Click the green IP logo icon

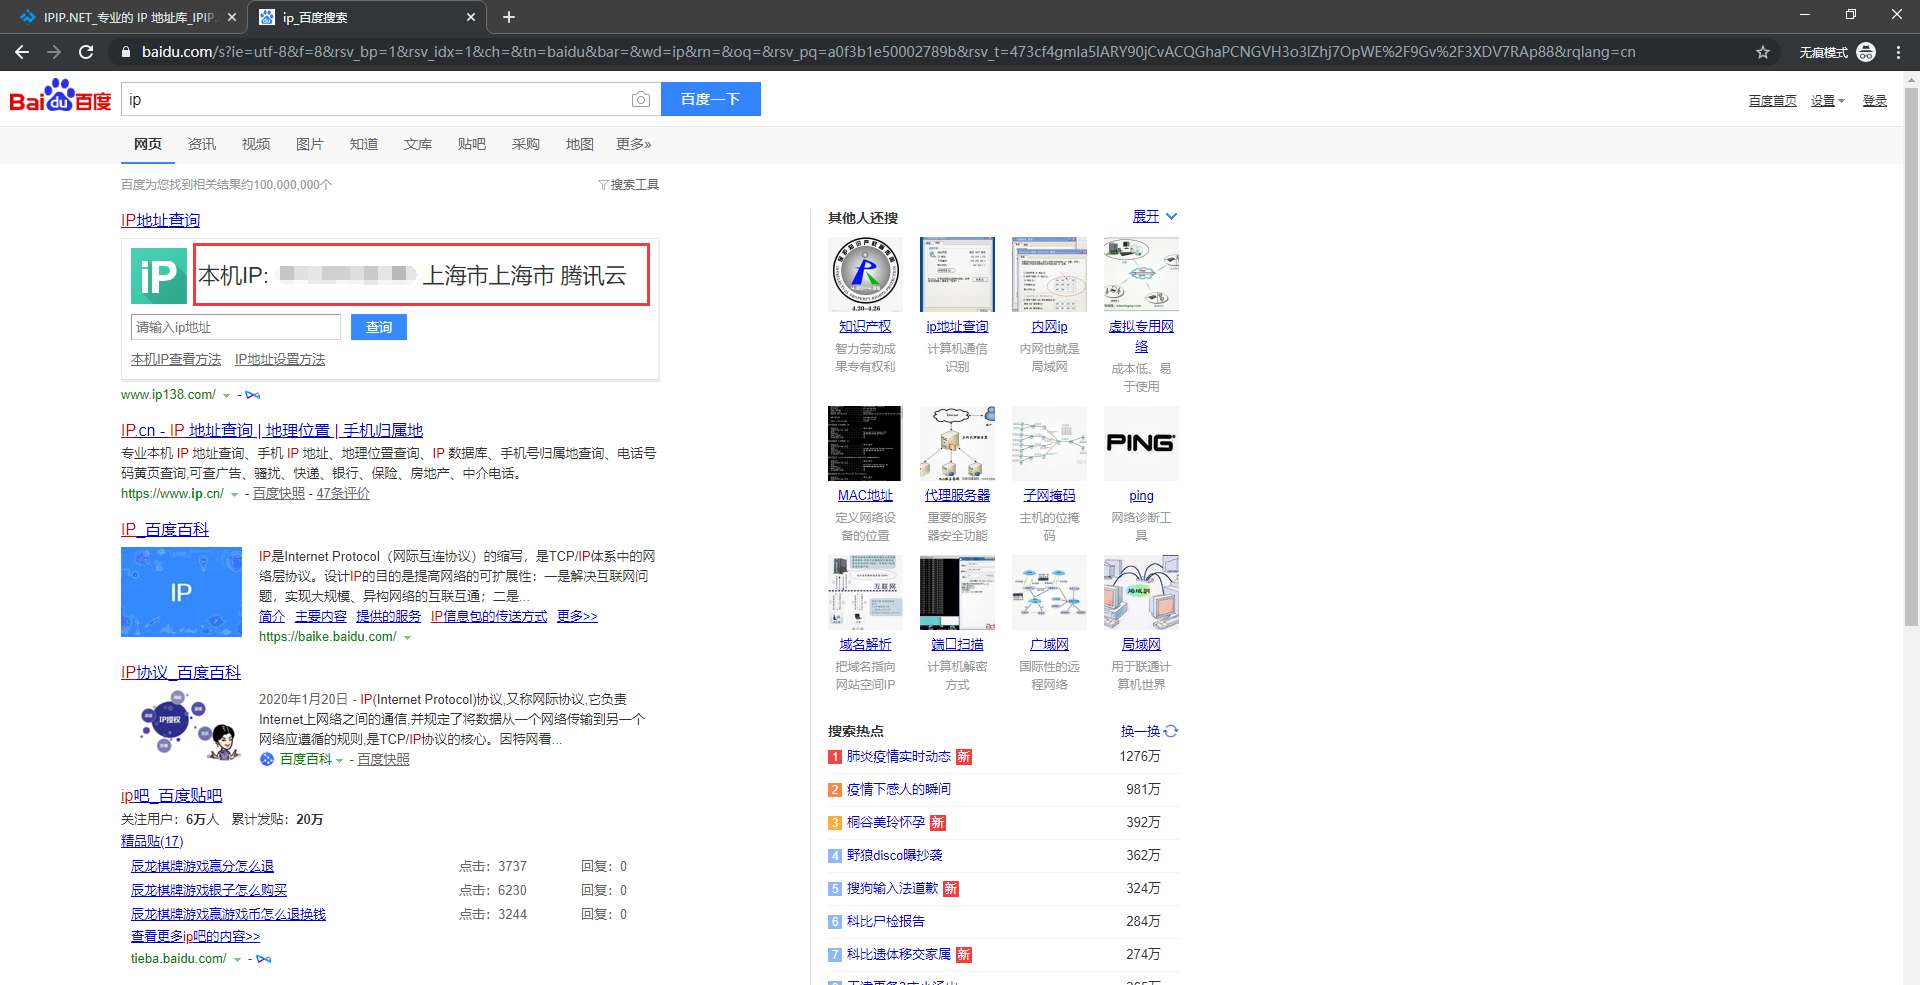pos(158,276)
